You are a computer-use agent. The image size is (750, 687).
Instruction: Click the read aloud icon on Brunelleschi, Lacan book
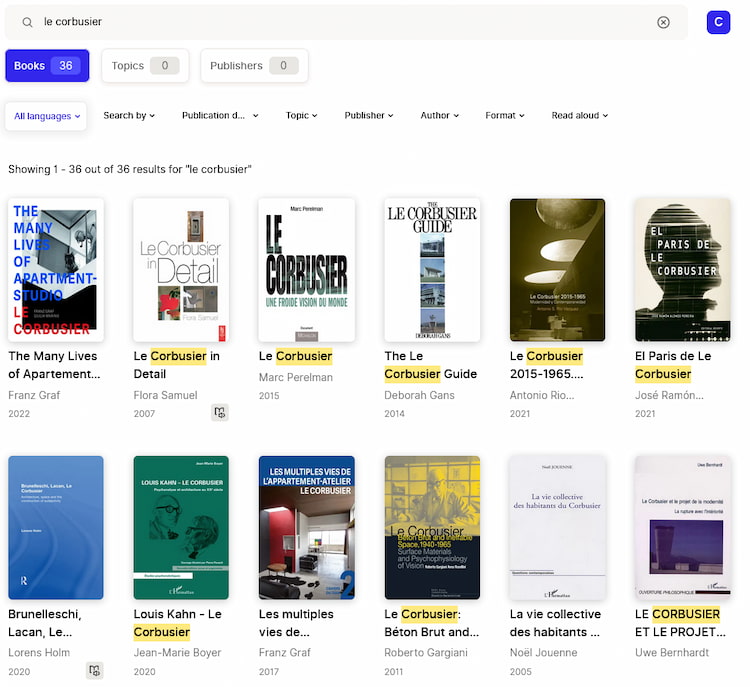click(95, 670)
